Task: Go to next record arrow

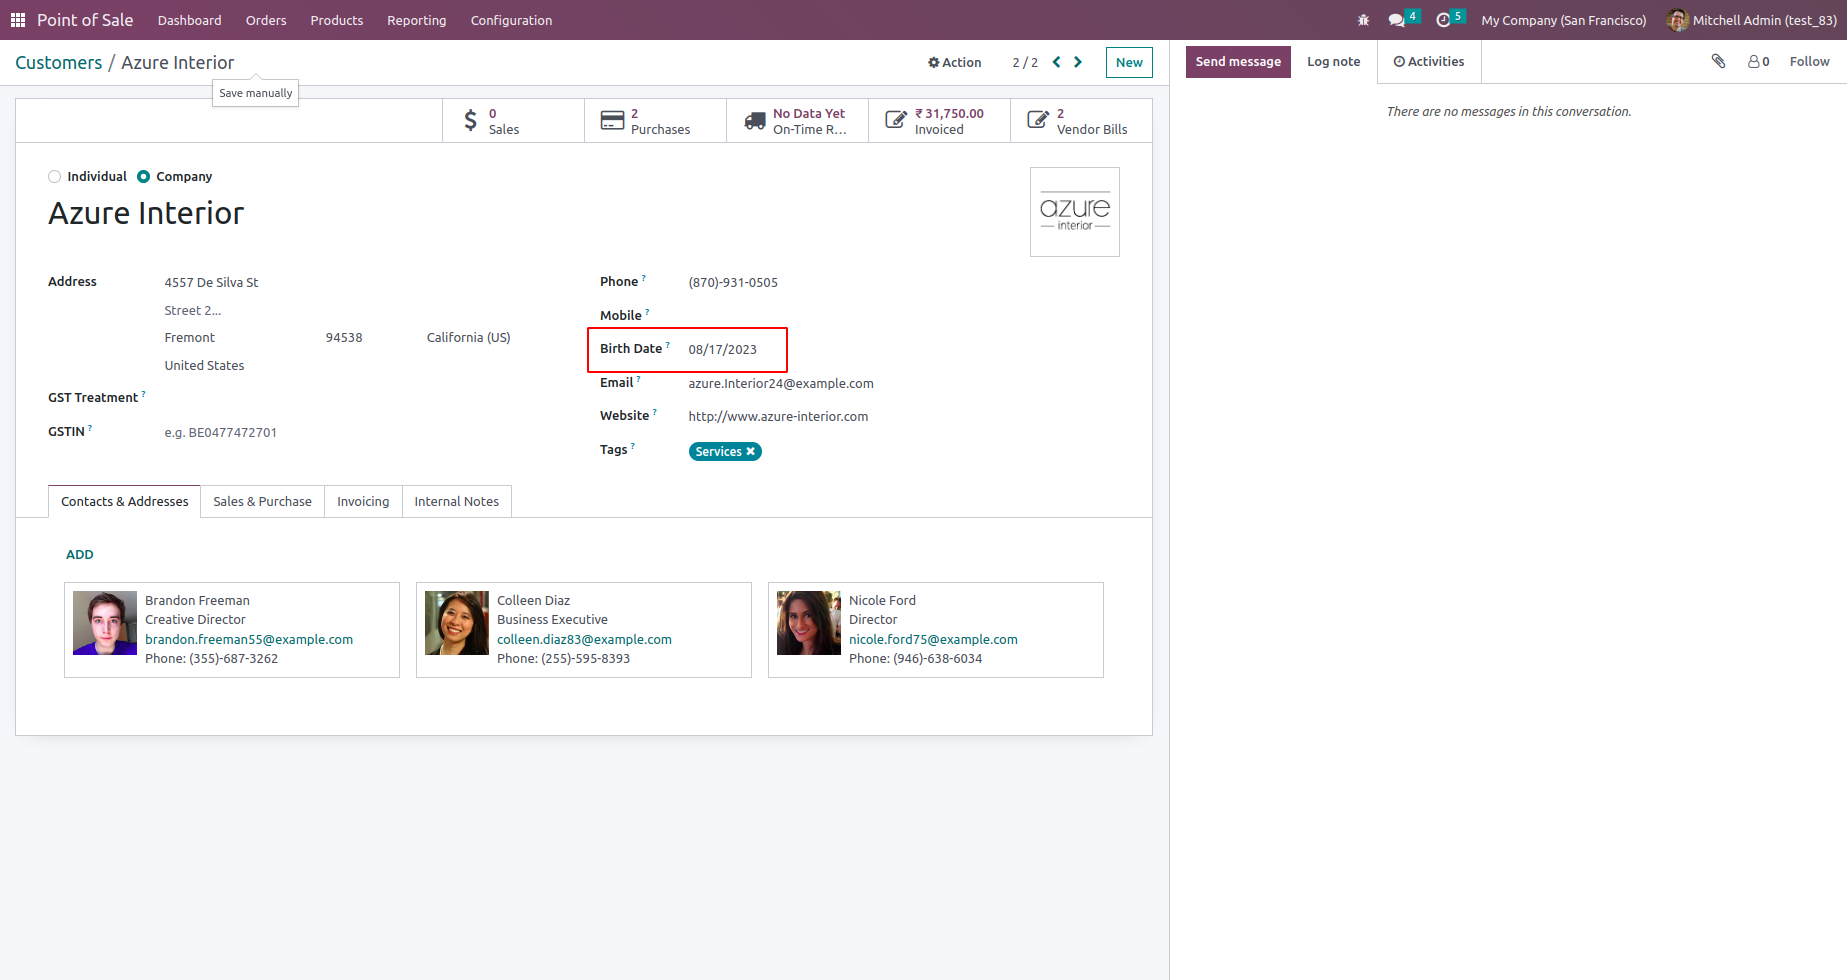Action: 1078,62
